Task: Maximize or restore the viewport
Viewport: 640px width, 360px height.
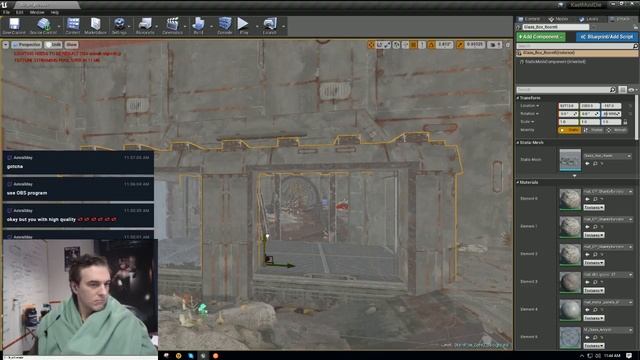Action: [508, 45]
